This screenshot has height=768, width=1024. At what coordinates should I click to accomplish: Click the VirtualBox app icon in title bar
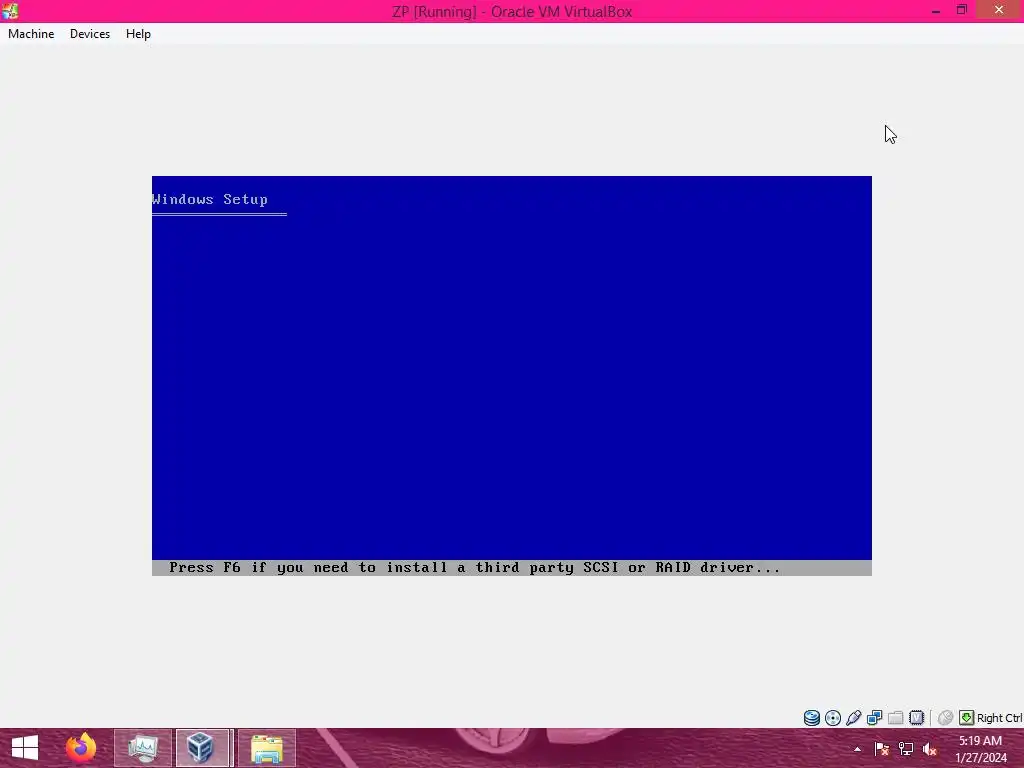(x=10, y=10)
